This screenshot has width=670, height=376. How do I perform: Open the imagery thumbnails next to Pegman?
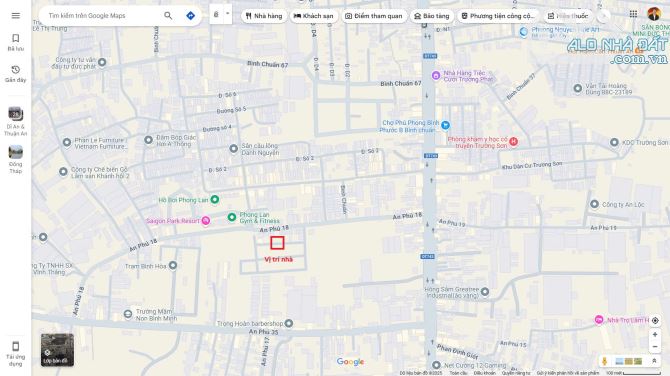pos(628,361)
